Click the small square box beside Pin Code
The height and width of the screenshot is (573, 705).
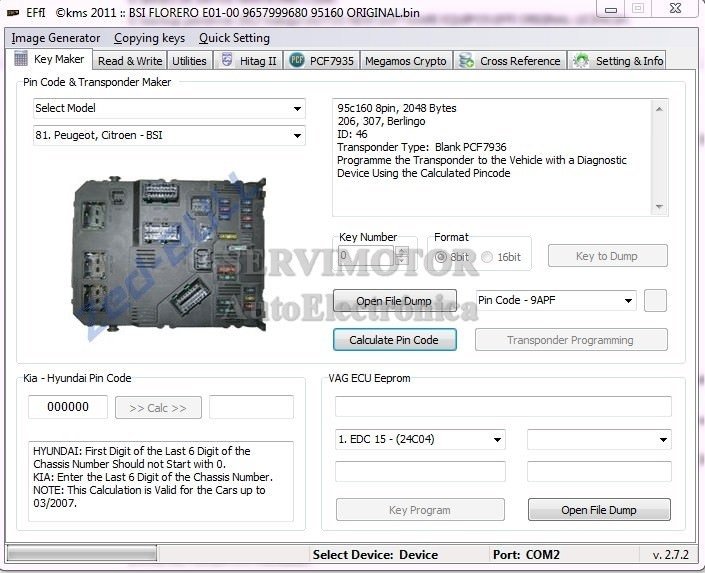tap(655, 300)
